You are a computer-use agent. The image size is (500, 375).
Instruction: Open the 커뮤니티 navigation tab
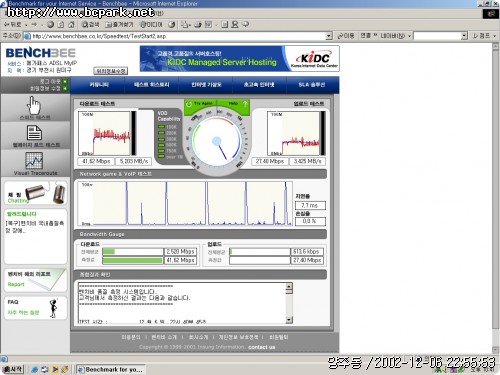(99, 85)
